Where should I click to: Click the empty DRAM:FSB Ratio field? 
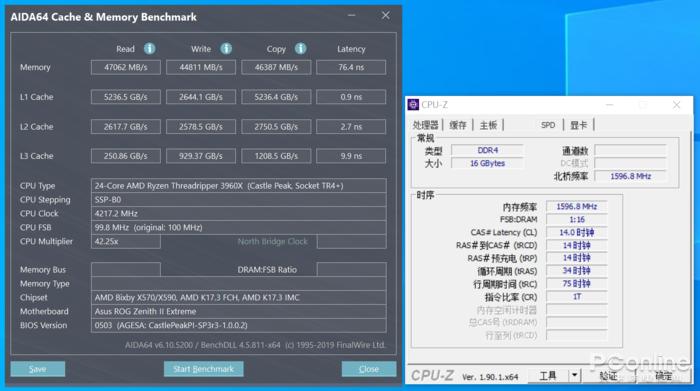point(351,270)
